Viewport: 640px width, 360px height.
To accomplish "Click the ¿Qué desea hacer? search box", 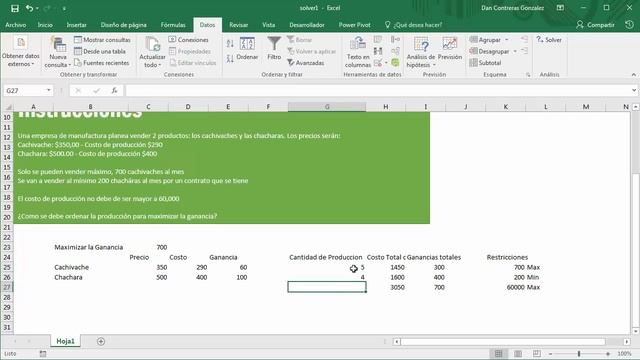I will pyautogui.click(x=413, y=25).
